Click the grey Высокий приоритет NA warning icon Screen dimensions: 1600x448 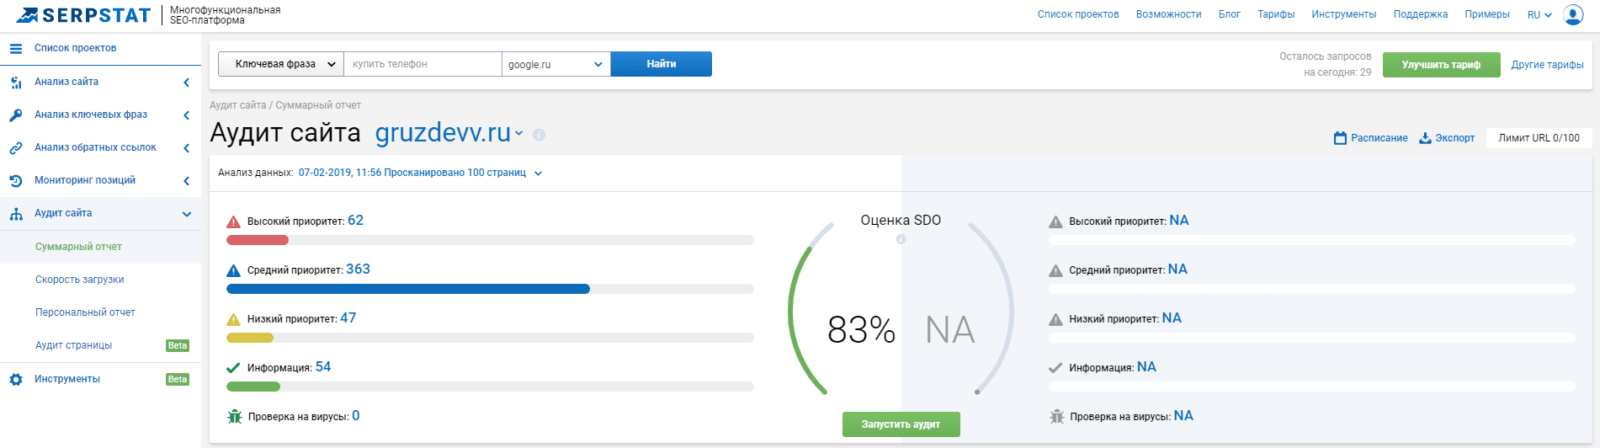click(x=1055, y=222)
